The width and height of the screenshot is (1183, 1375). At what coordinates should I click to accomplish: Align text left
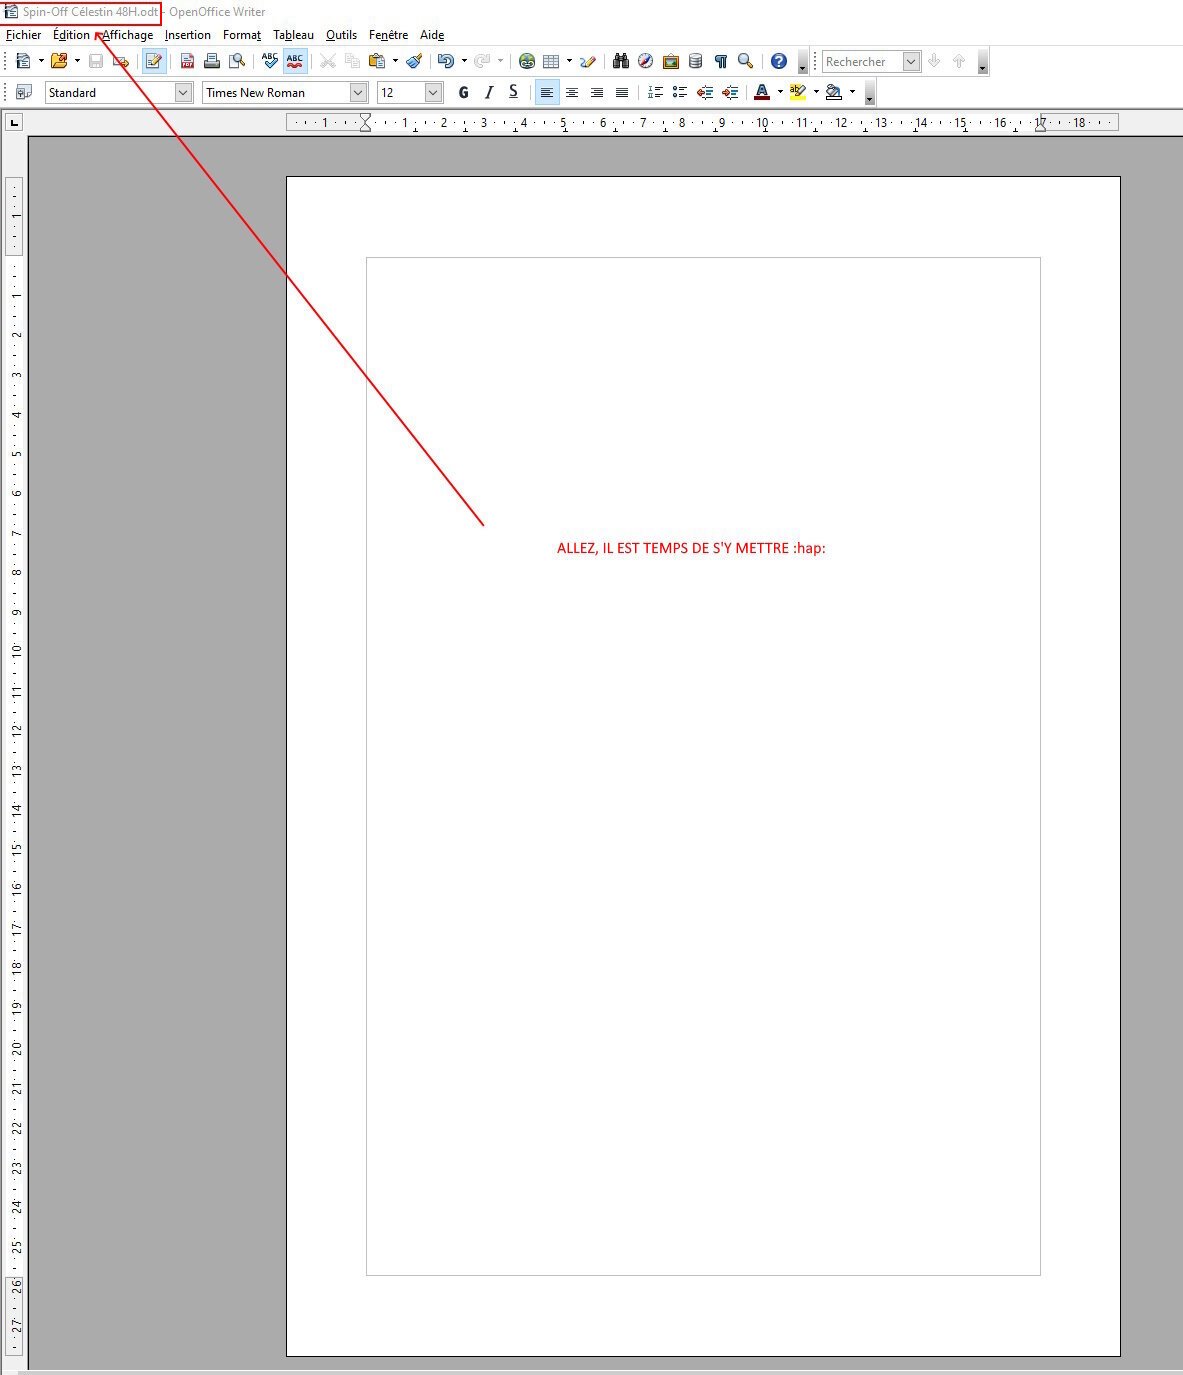(547, 92)
